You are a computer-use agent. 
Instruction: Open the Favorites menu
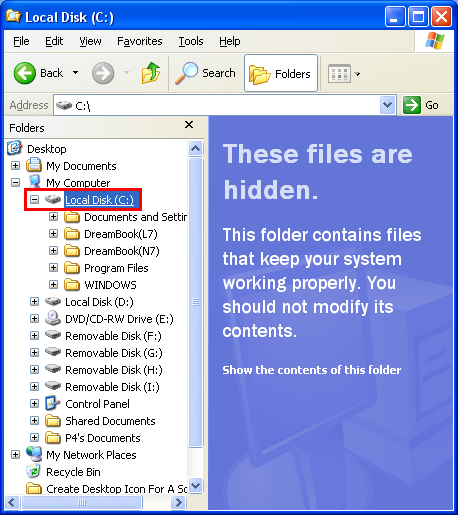point(140,41)
